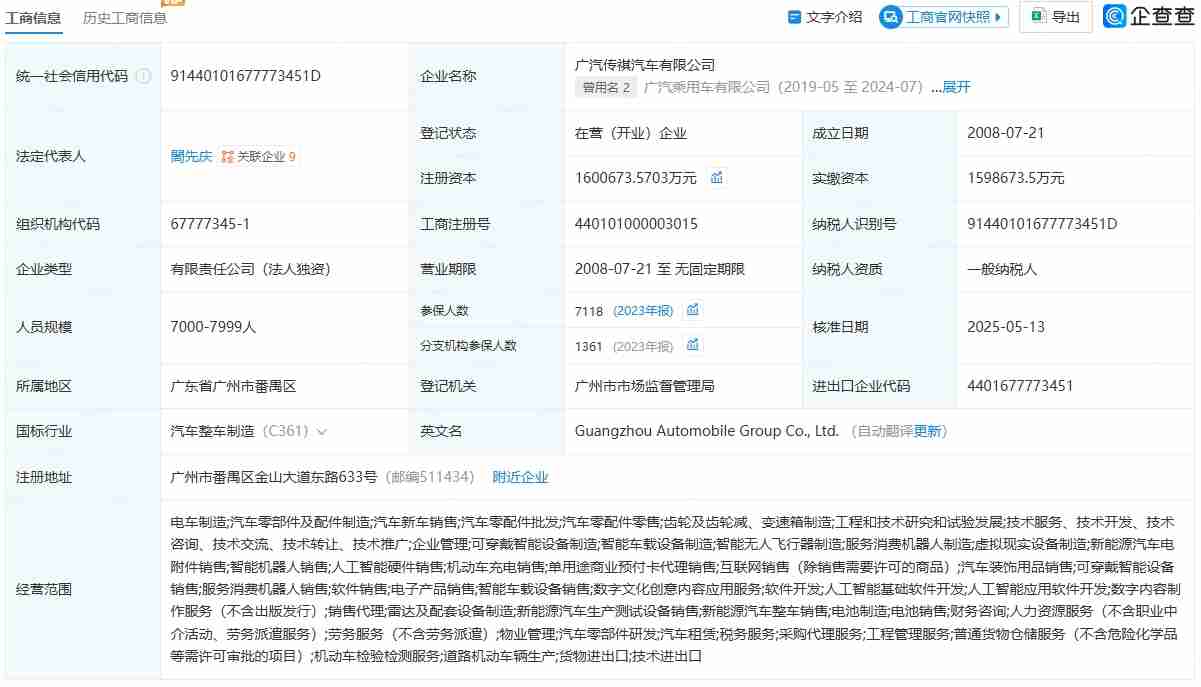Switch to the 历史工商信息 tab
Viewport: 1201px width, 687px height.
pos(124,16)
